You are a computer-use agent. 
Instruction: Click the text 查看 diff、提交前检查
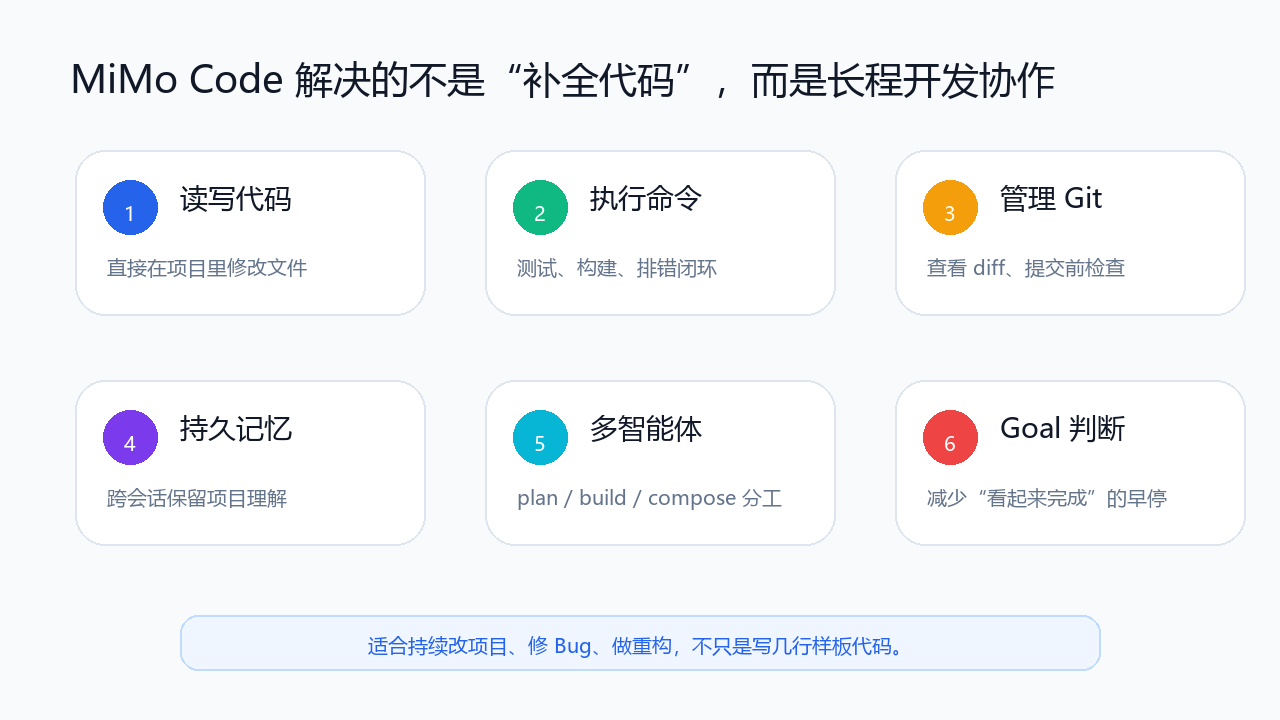click(1026, 268)
